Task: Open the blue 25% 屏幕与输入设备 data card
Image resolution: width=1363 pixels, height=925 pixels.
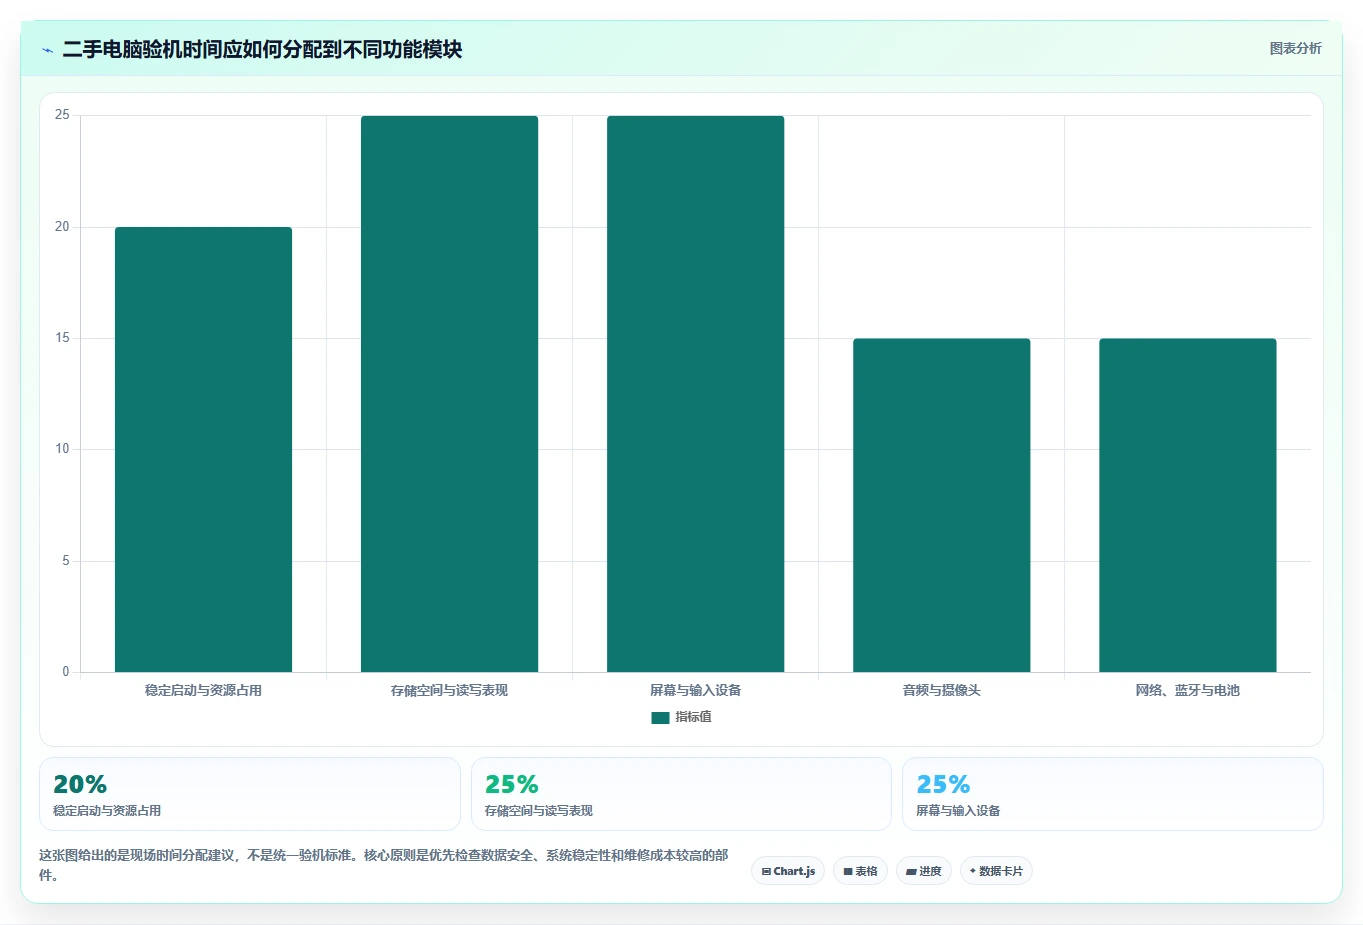Action: point(1113,794)
